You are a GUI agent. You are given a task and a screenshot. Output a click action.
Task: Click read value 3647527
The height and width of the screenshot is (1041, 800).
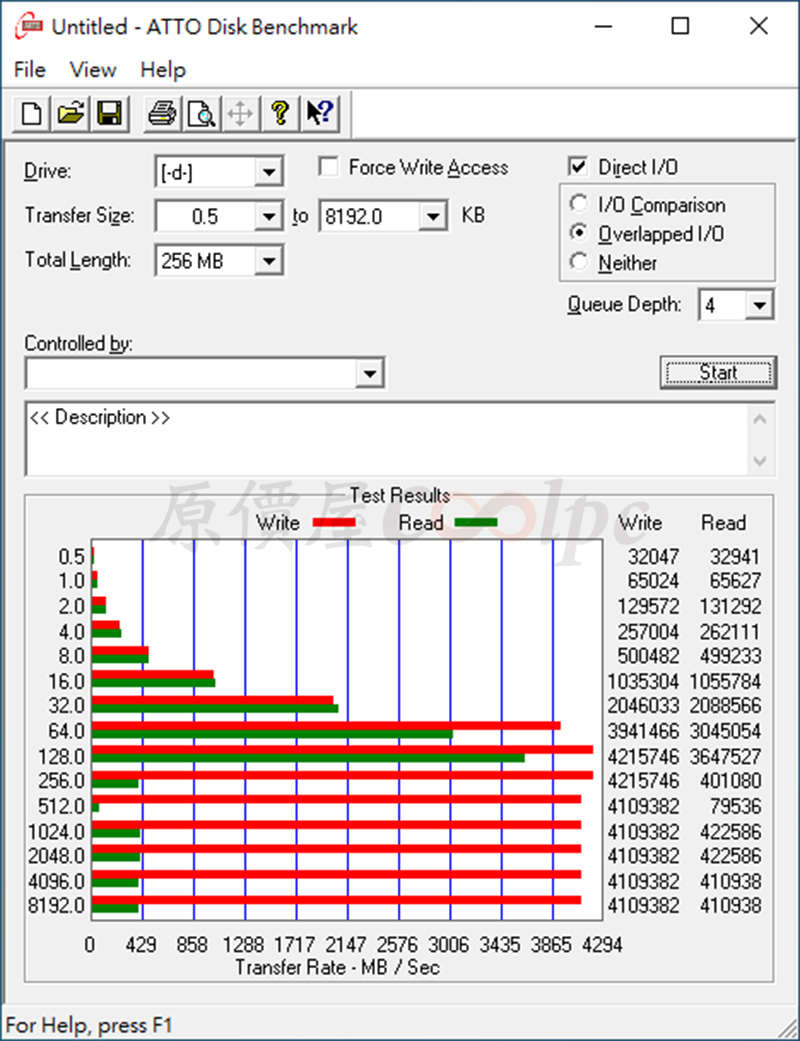[x=725, y=756]
